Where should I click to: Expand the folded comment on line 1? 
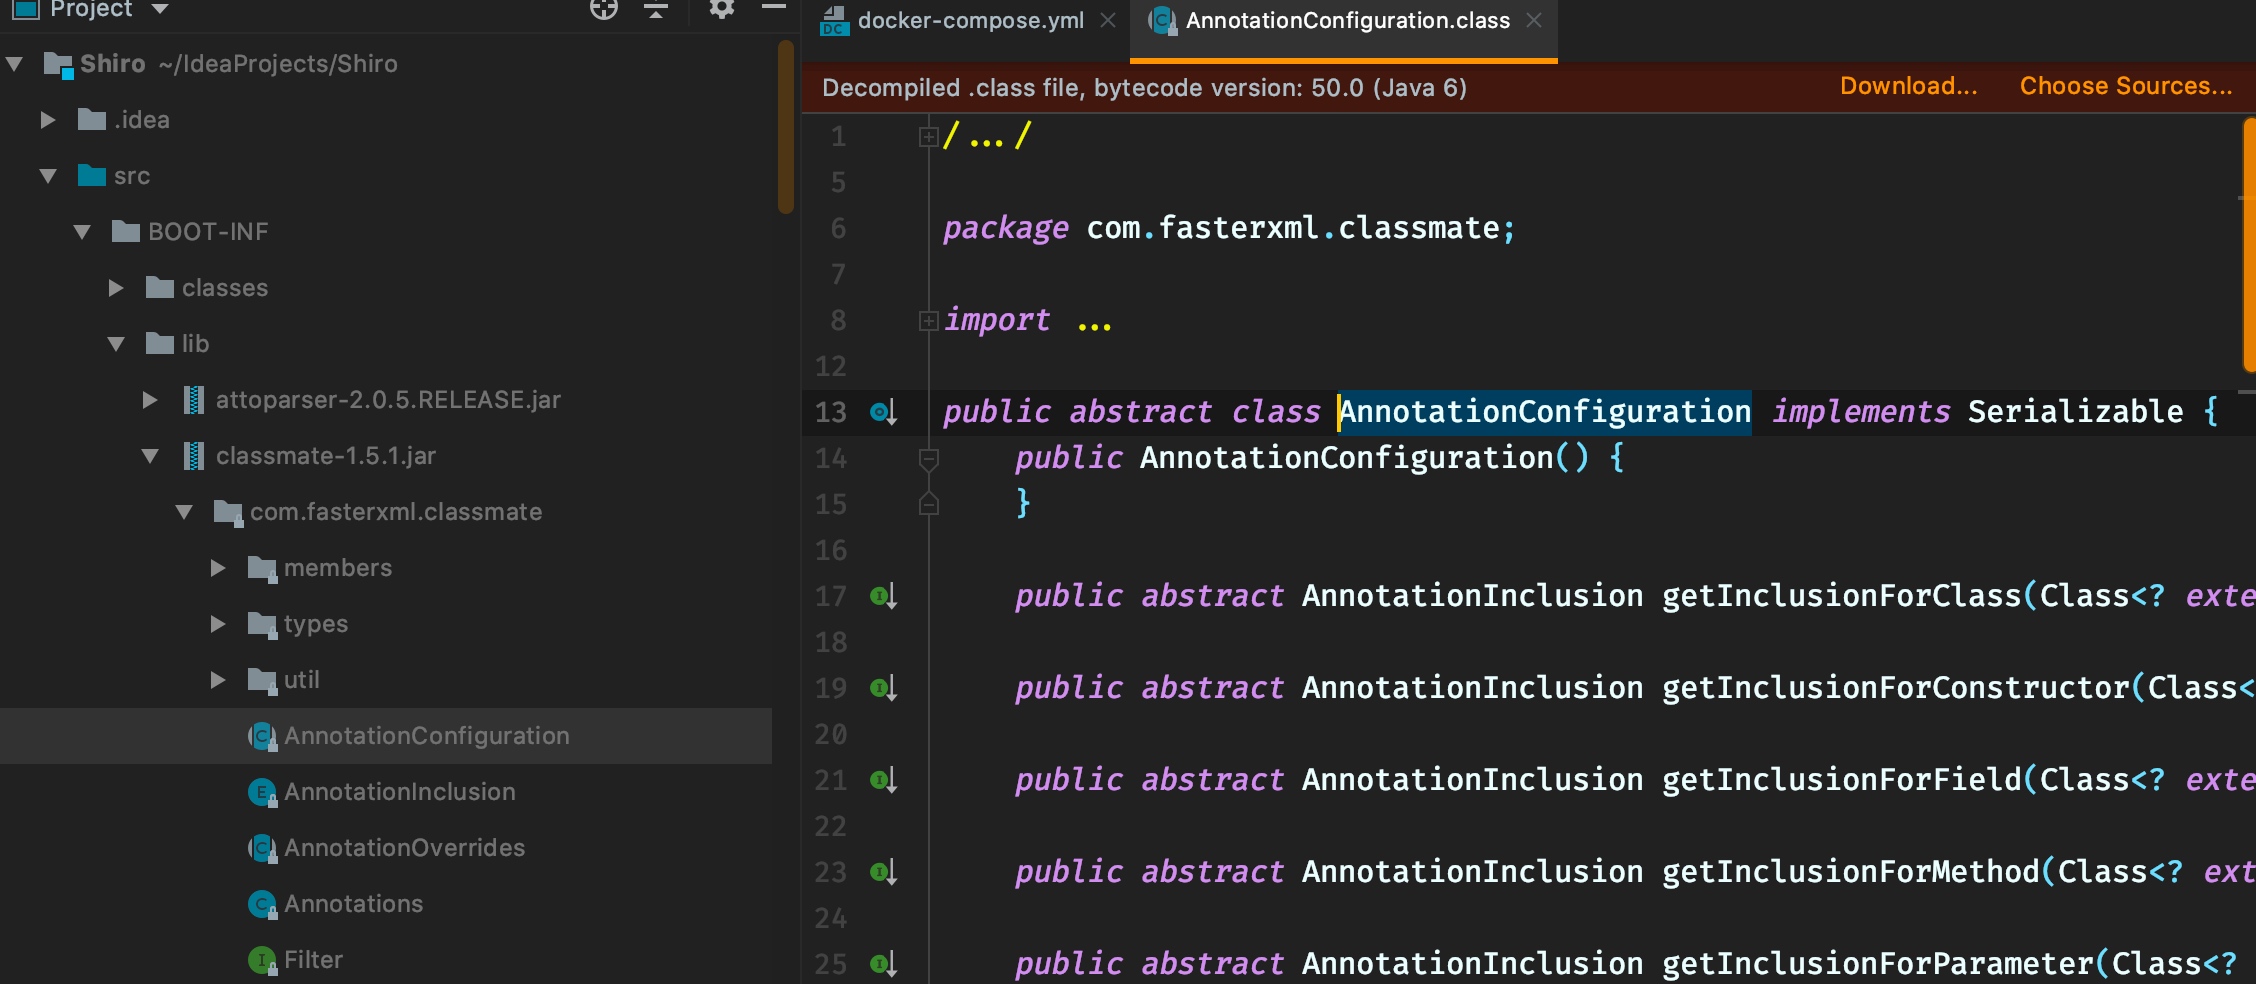coord(928,137)
